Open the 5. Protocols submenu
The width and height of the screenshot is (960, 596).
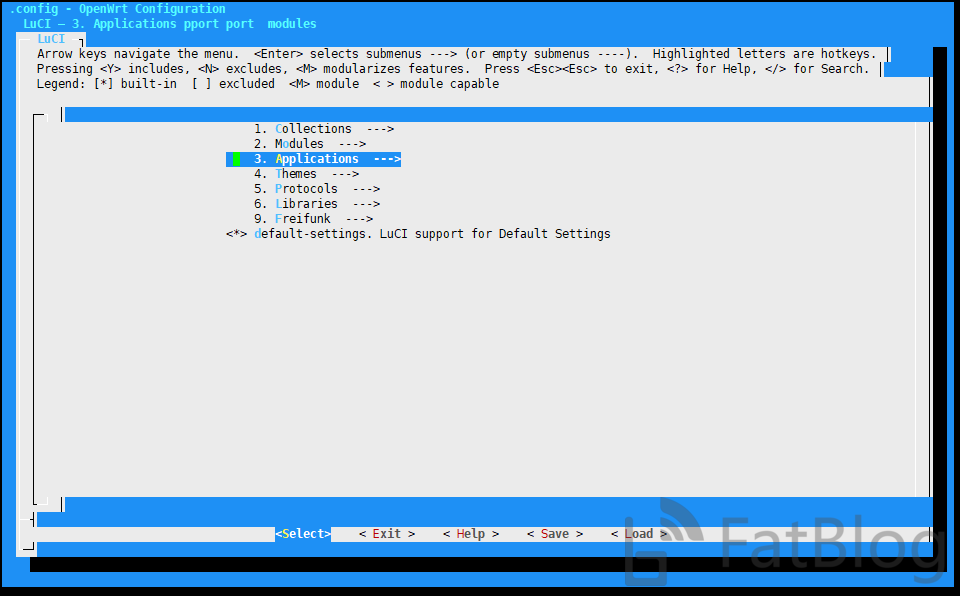click(x=317, y=189)
